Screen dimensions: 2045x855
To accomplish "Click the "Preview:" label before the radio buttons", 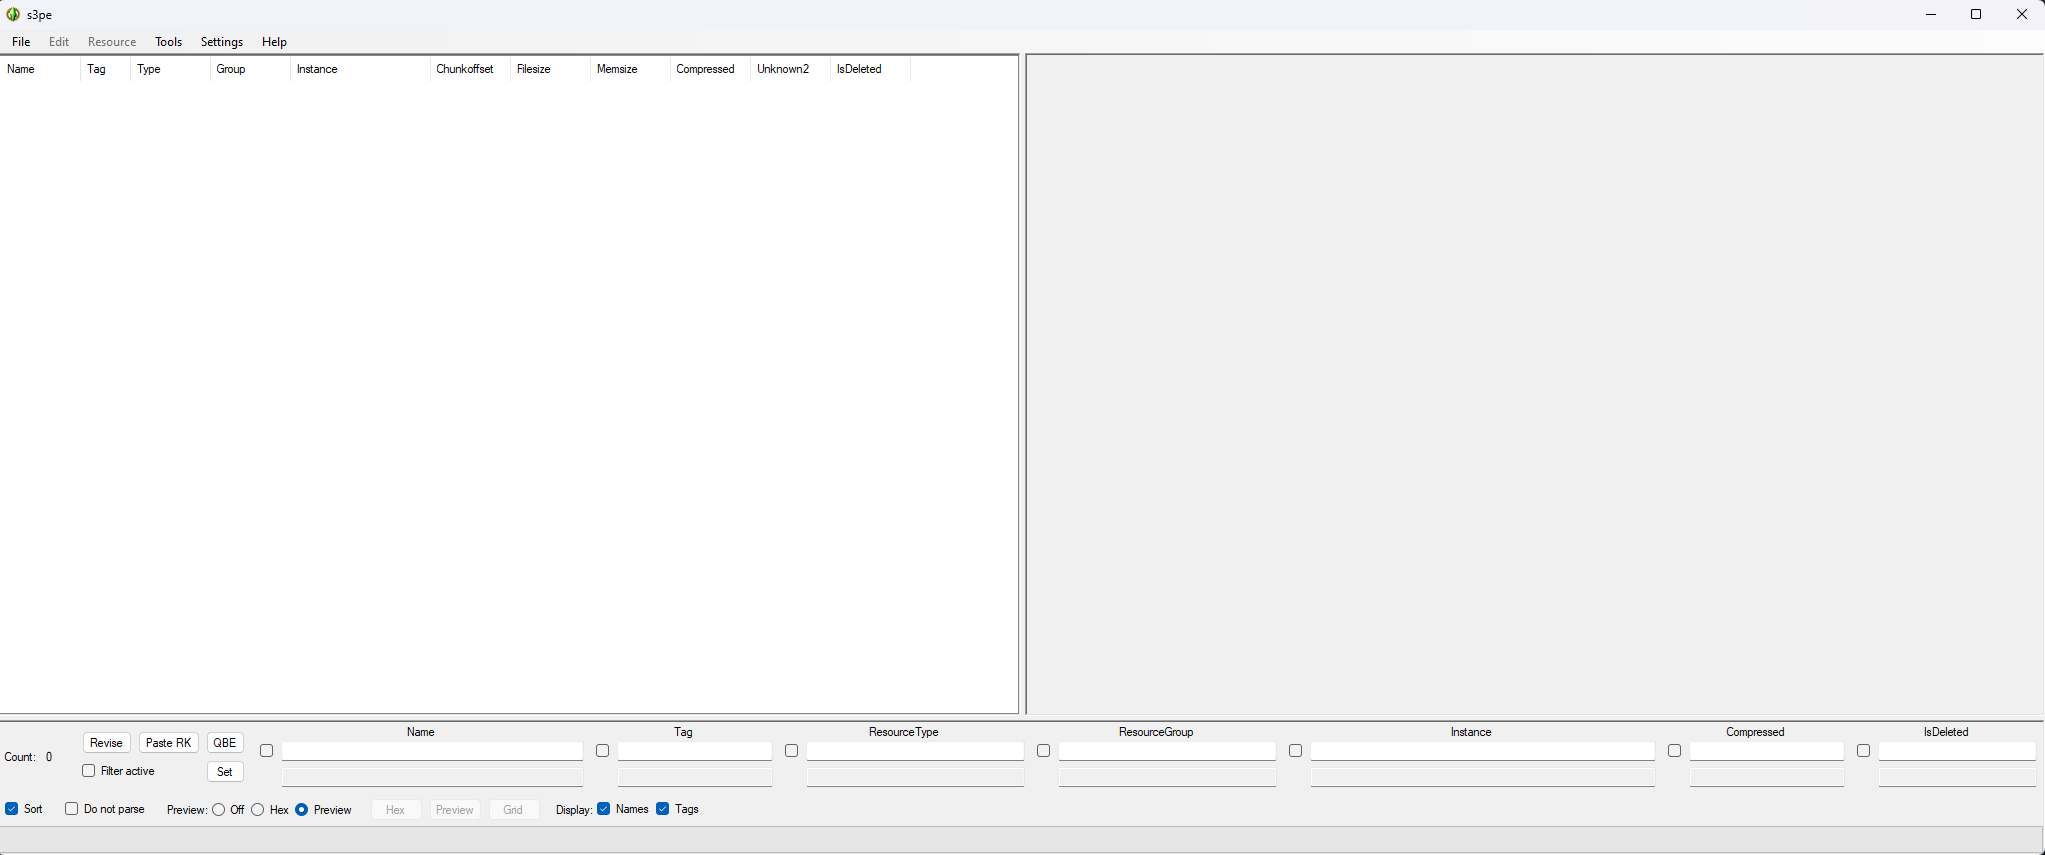I will (187, 810).
